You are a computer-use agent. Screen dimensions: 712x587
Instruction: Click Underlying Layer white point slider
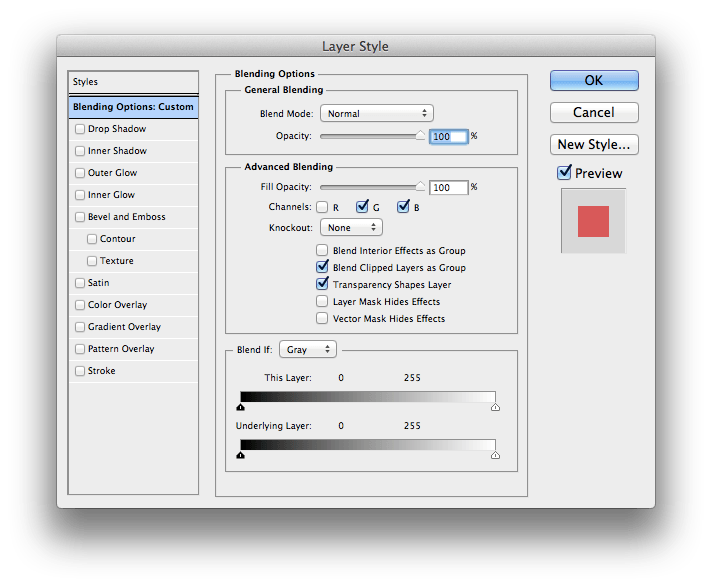(495, 455)
